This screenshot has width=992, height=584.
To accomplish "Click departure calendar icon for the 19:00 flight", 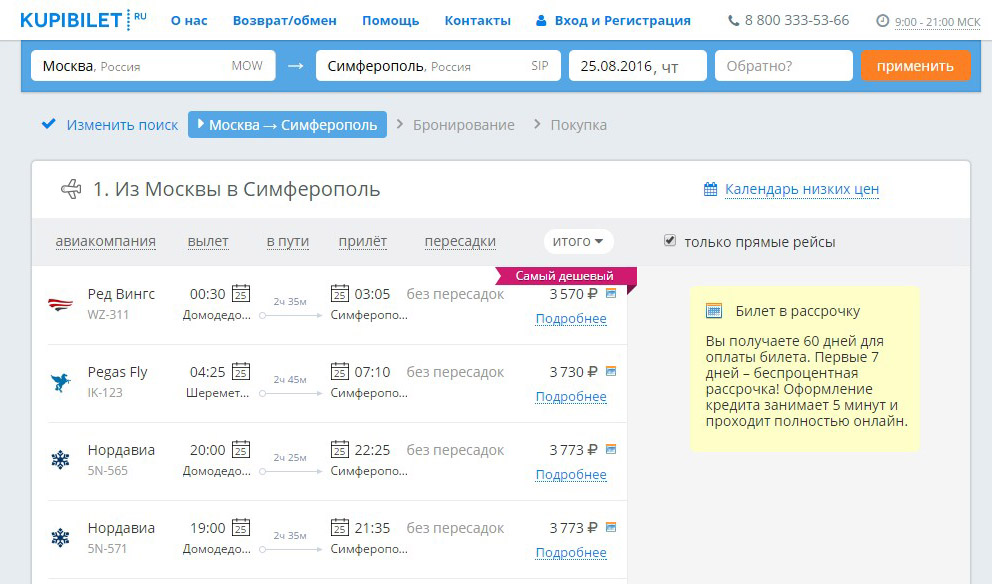I will pyautogui.click(x=240, y=527).
